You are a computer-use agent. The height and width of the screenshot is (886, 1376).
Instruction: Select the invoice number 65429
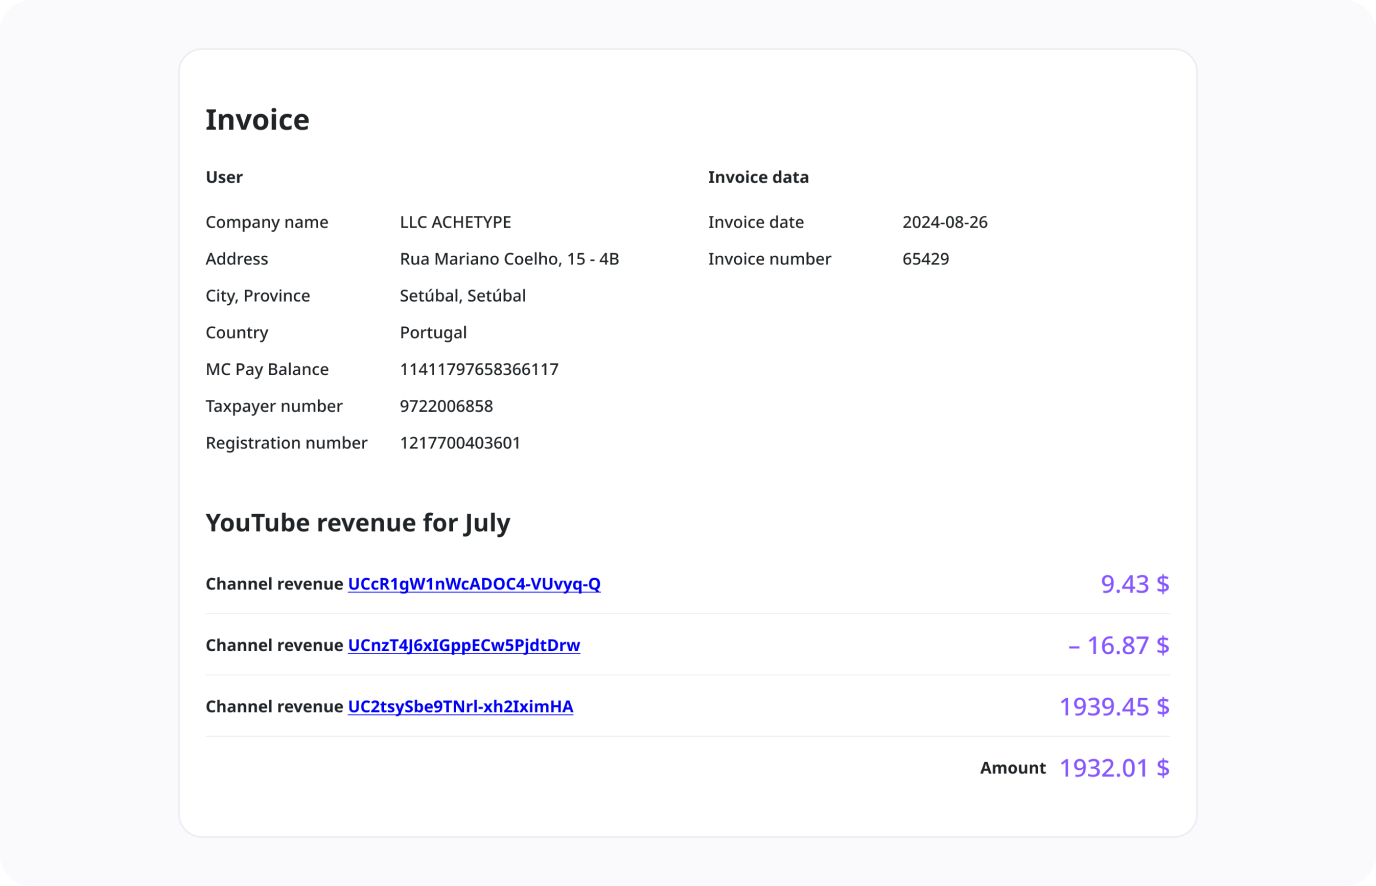click(x=925, y=259)
